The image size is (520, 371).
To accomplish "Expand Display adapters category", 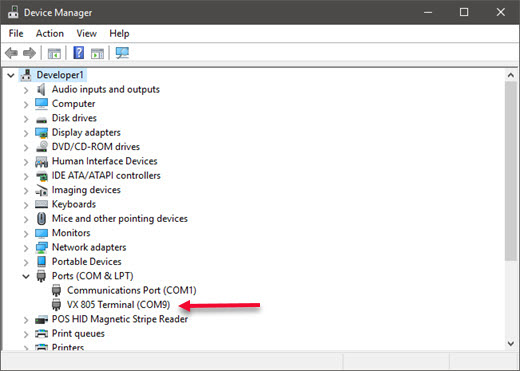I will point(26,133).
